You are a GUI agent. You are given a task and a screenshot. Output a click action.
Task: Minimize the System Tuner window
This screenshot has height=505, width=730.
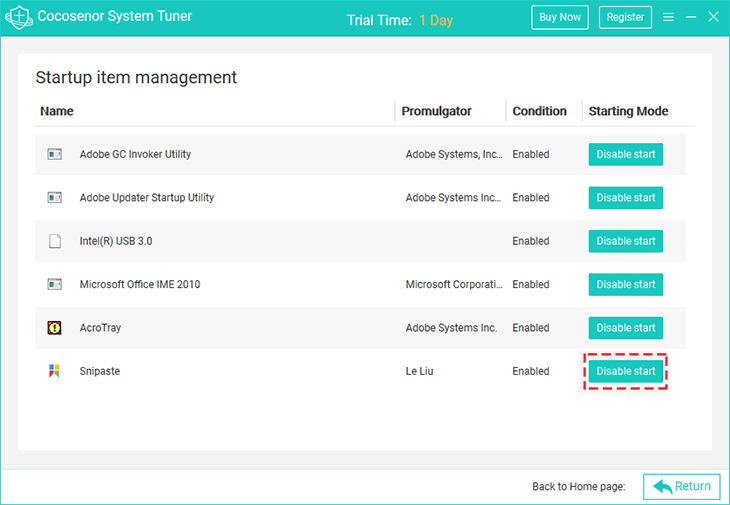pyautogui.click(x=691, y=17)
